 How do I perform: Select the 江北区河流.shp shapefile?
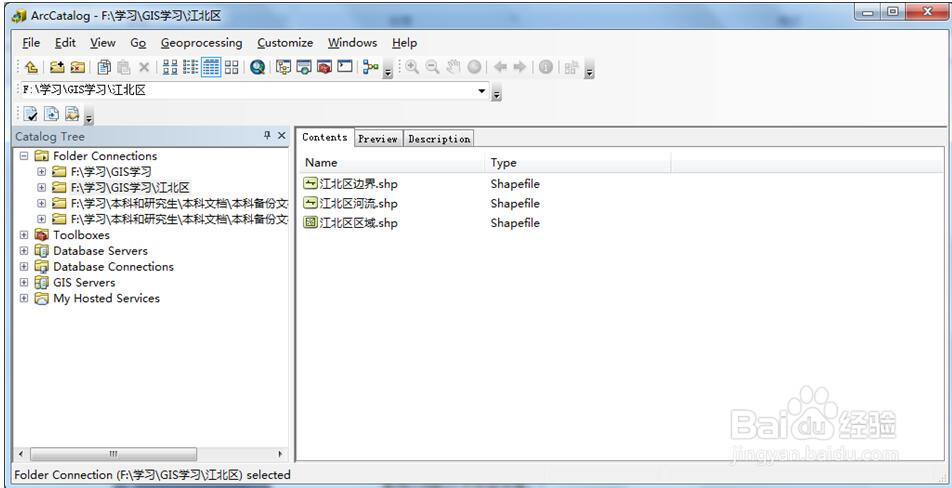click(351, 203)
